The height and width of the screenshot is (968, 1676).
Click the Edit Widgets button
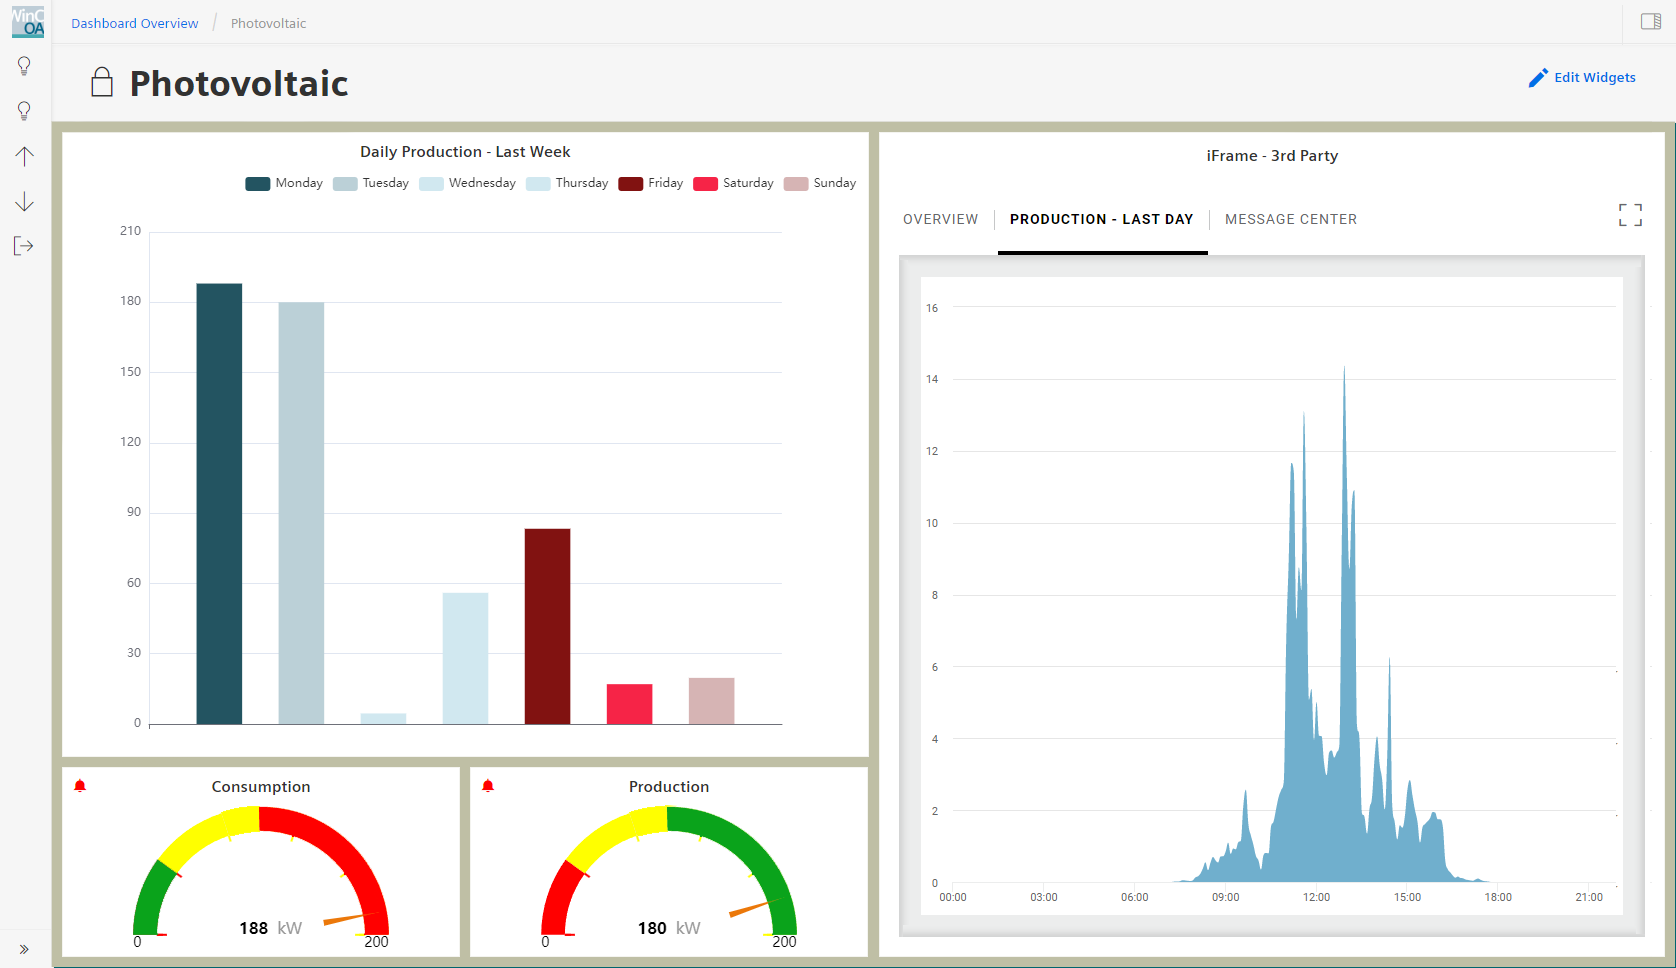[x=1582, y=78]
